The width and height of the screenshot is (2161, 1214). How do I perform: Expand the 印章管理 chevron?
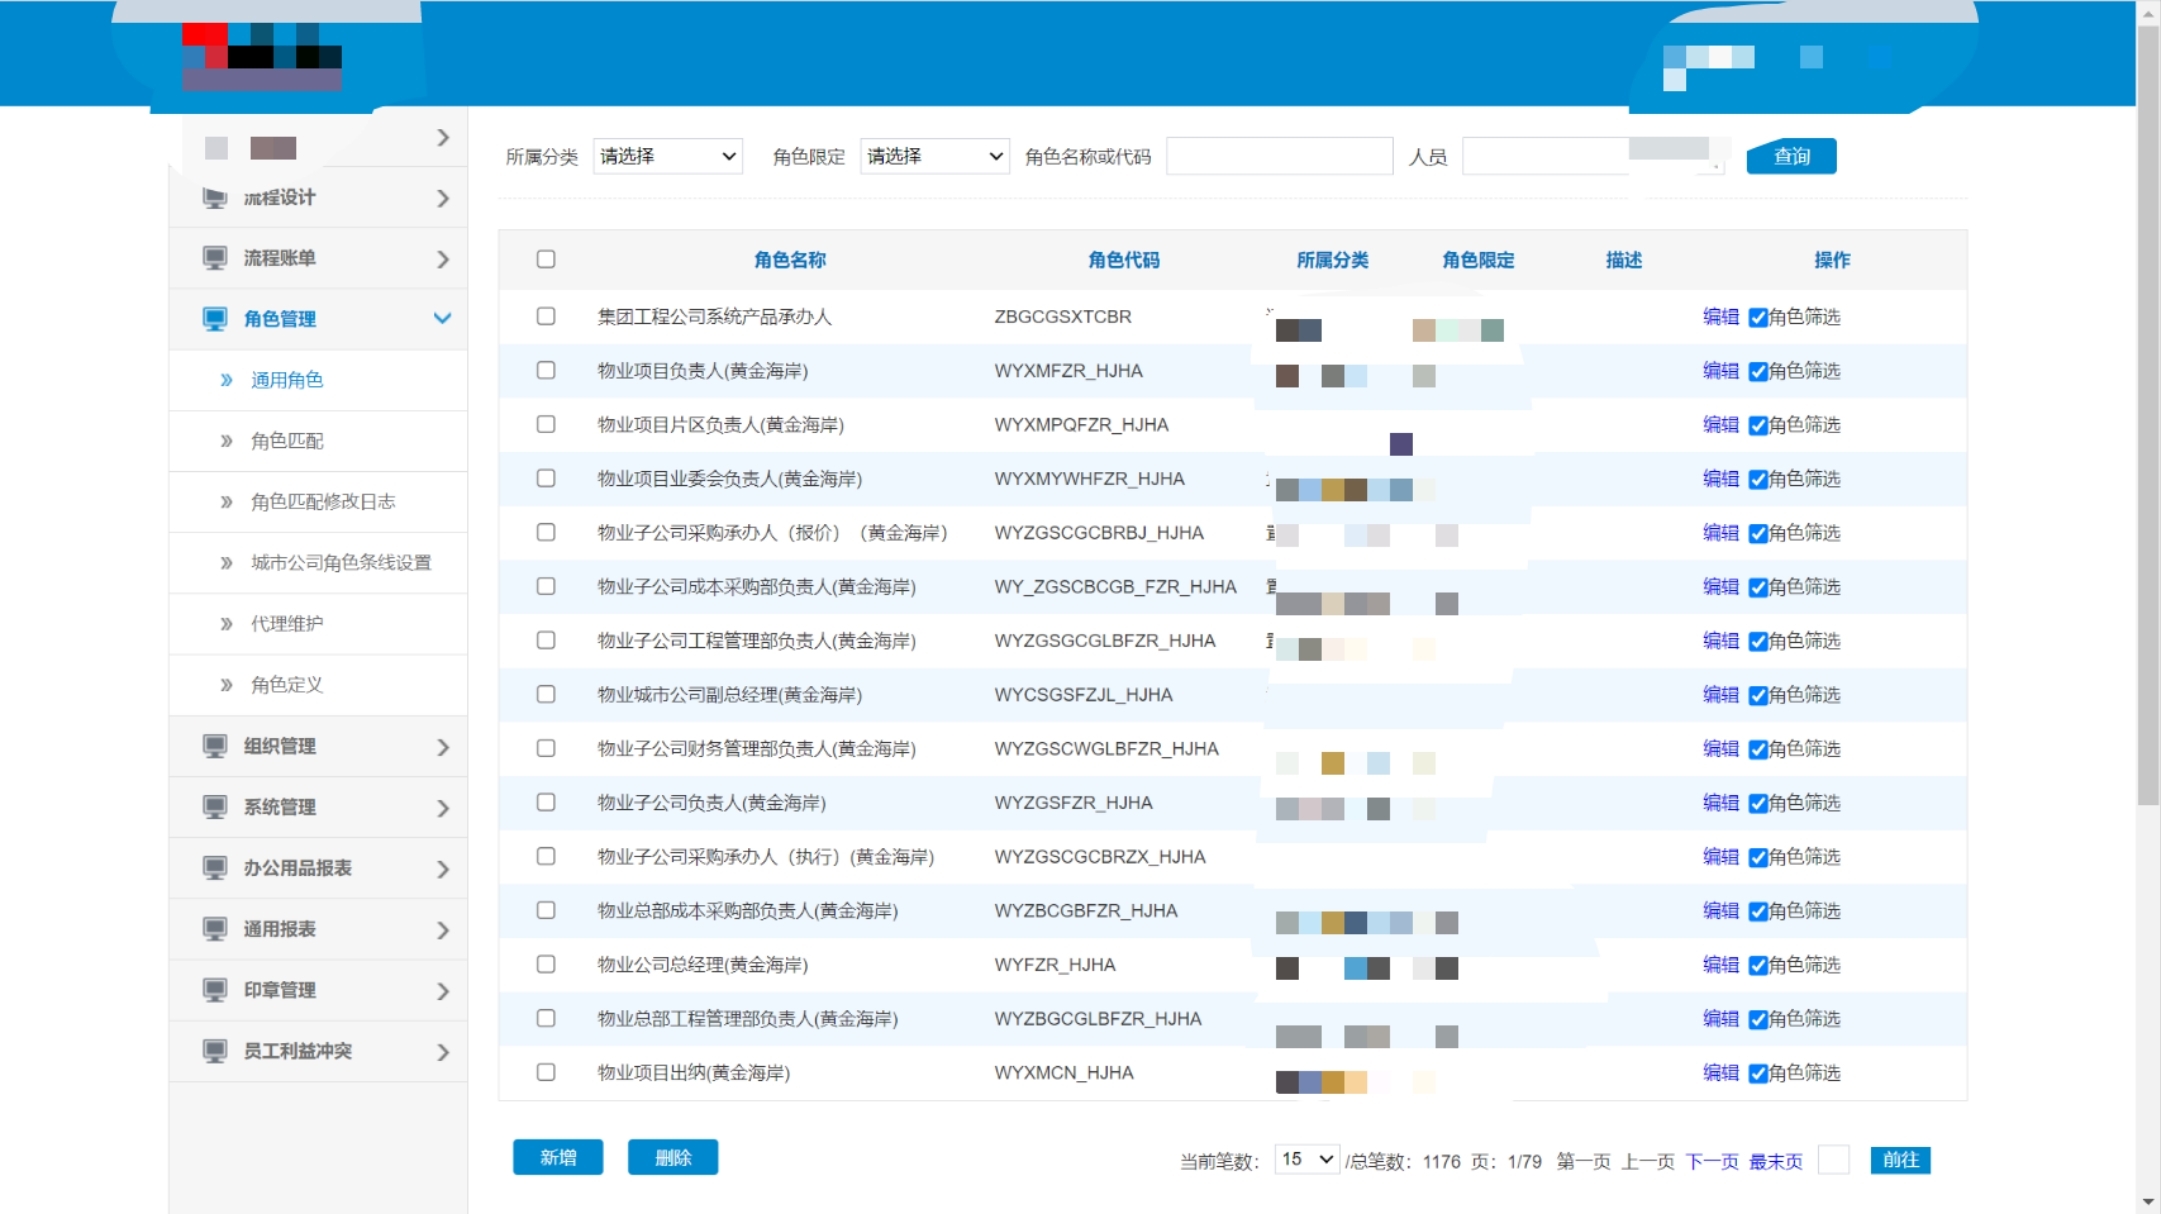click(443, 991)
